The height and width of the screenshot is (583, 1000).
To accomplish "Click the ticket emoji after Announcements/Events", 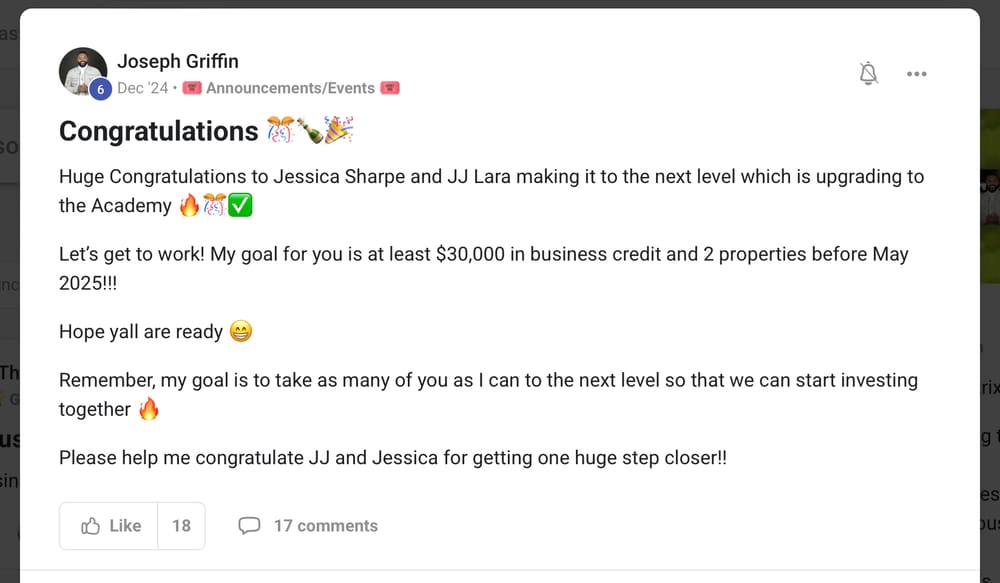I will 390,88.
